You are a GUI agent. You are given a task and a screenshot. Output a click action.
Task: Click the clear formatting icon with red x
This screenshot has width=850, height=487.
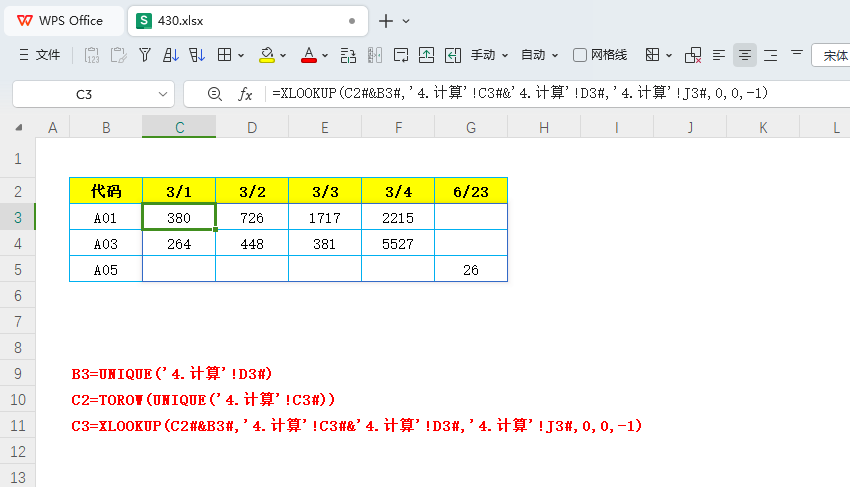(x=693, y=55)
